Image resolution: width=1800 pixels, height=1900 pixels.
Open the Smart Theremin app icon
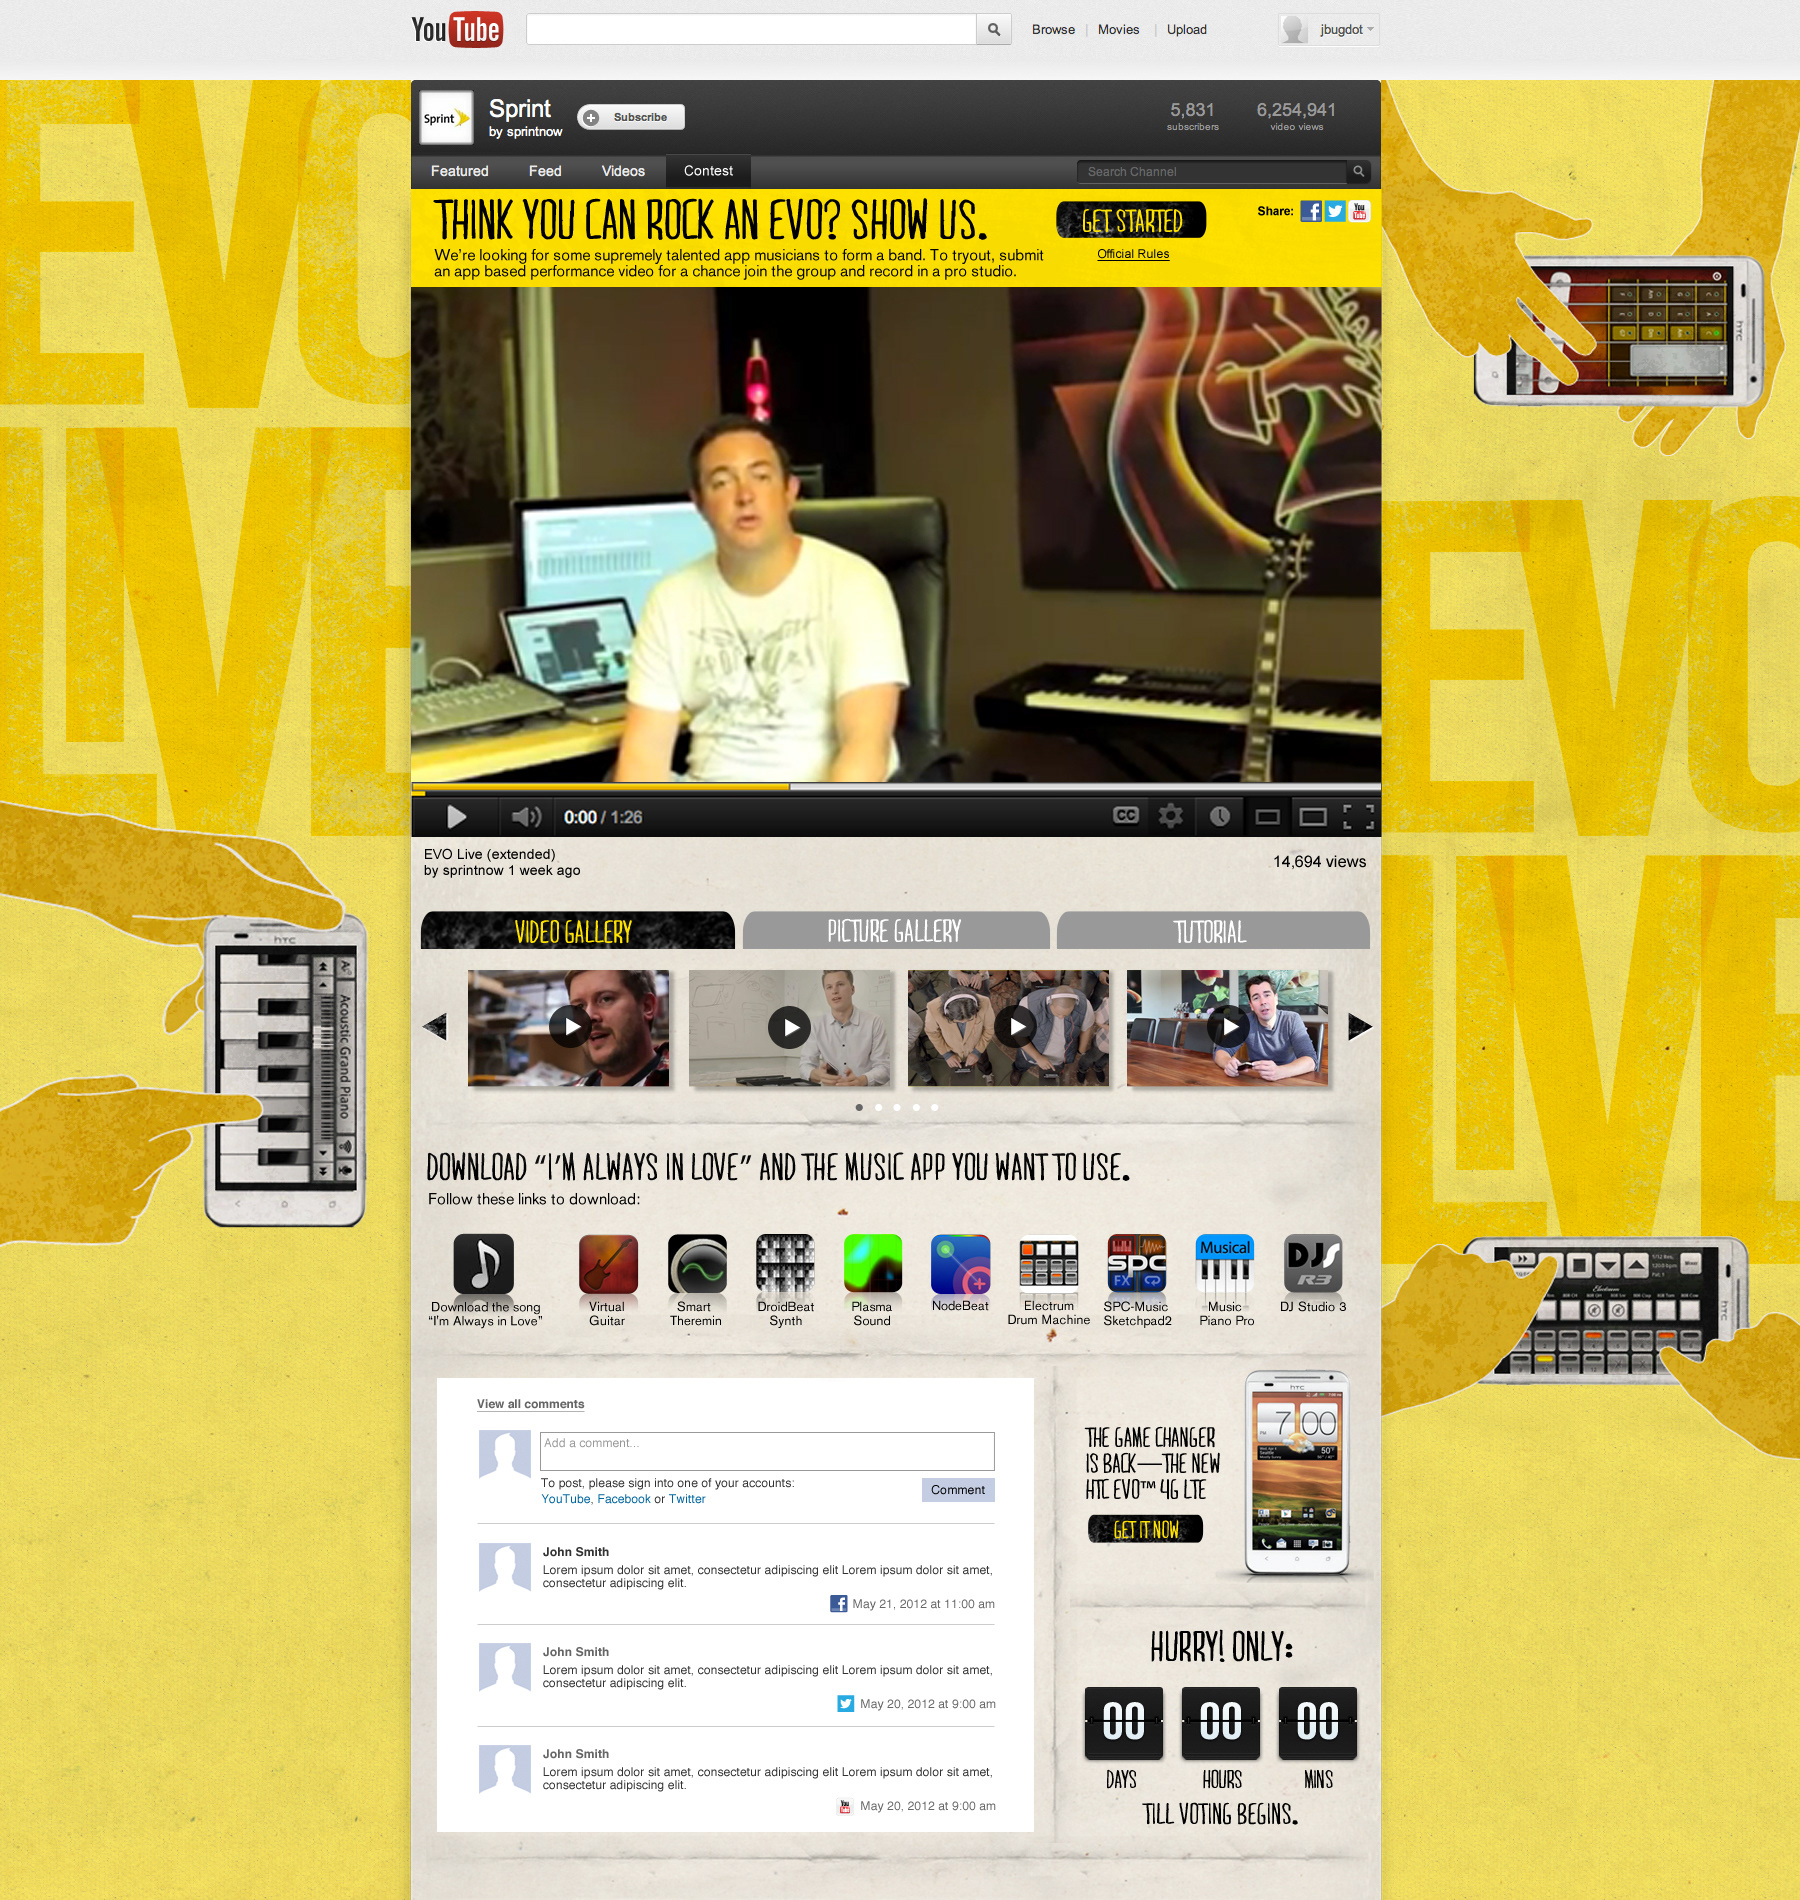tap(697, 1265)
